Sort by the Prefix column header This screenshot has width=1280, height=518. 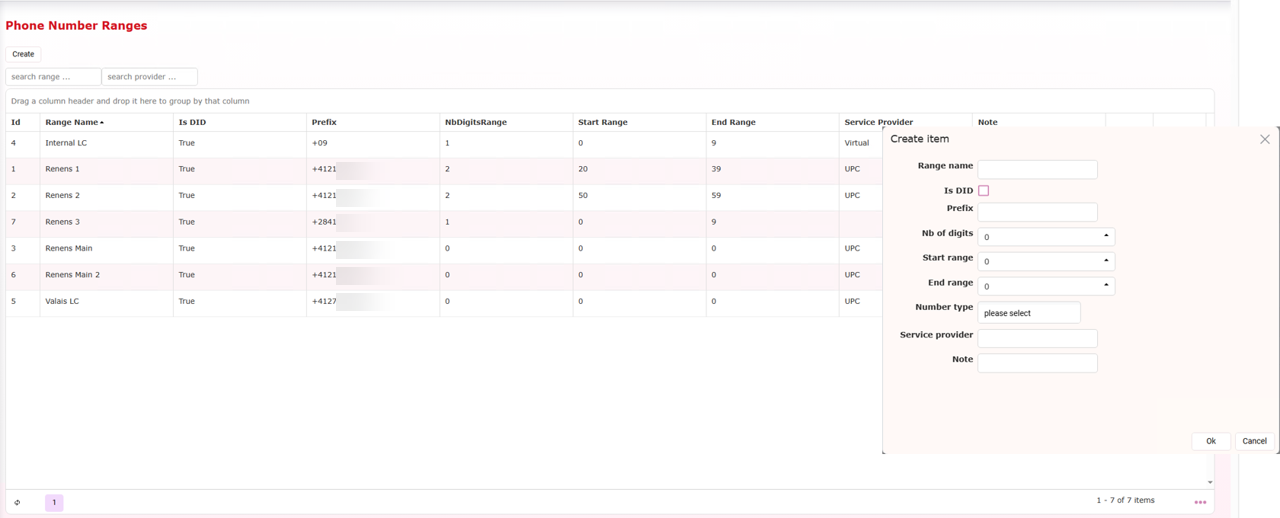click(324, 122)
